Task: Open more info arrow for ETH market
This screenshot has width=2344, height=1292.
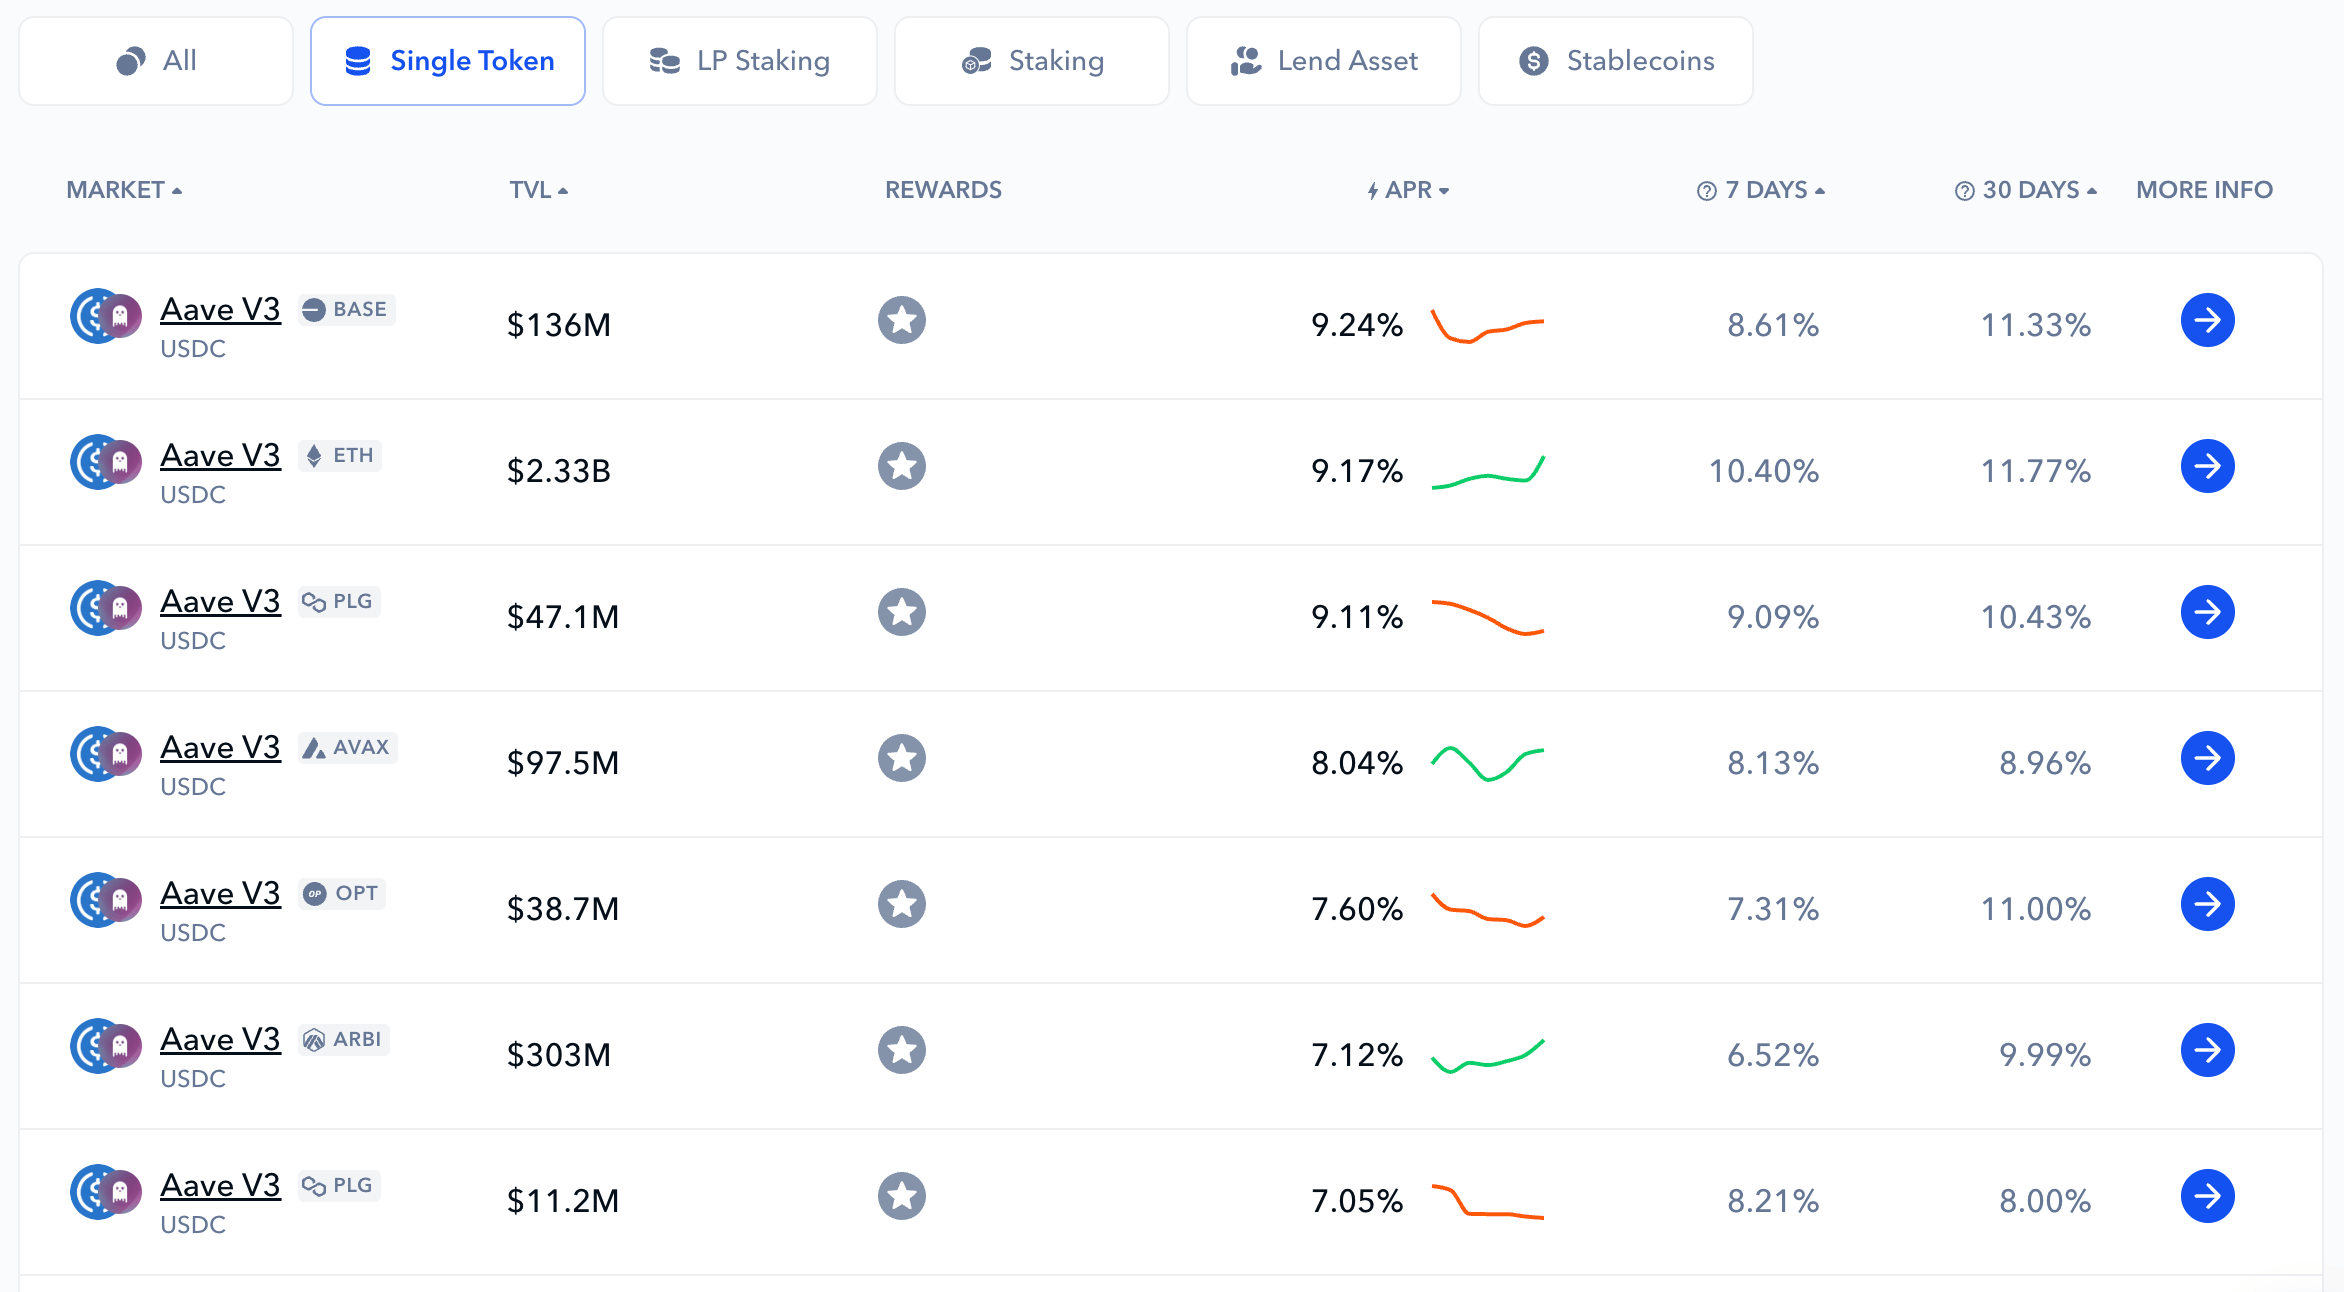Action: (x=2208, y=466)
